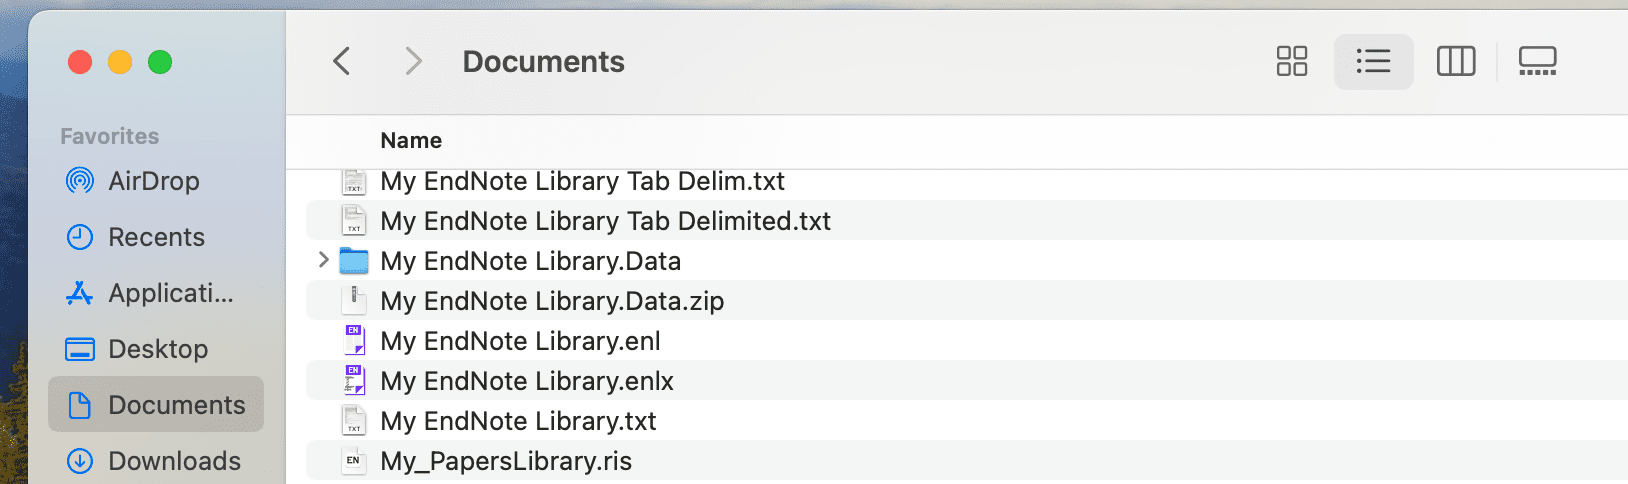
Task: Go back using the left chevron
Action: [341, 61]
